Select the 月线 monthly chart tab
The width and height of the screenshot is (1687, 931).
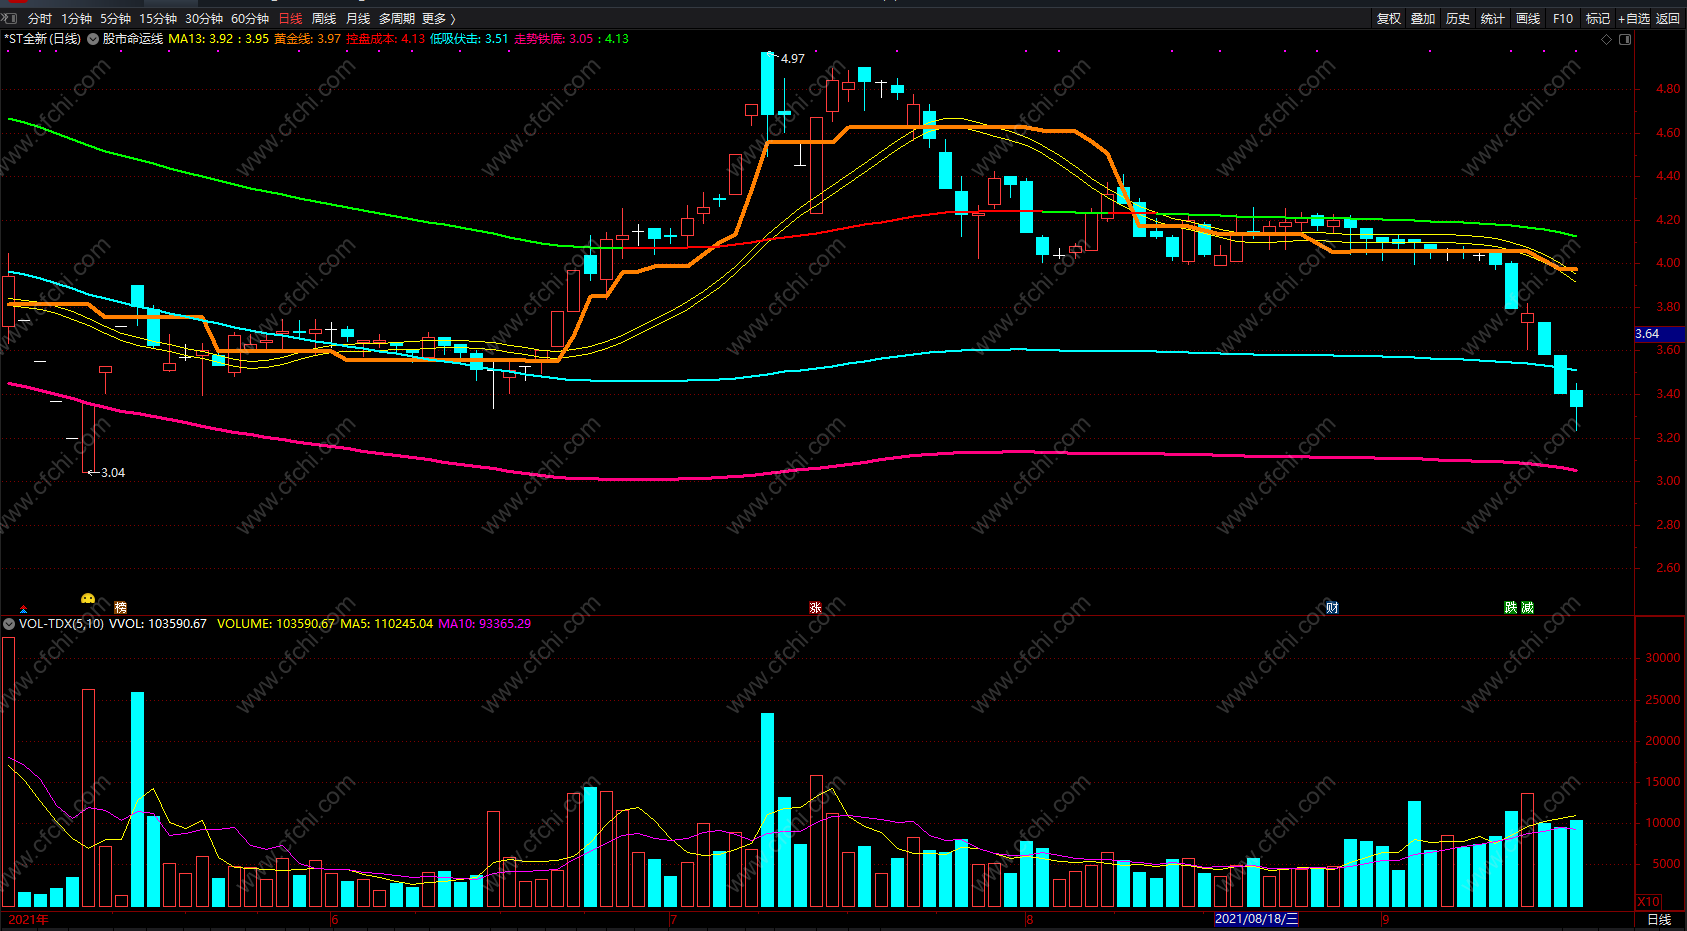358,19
